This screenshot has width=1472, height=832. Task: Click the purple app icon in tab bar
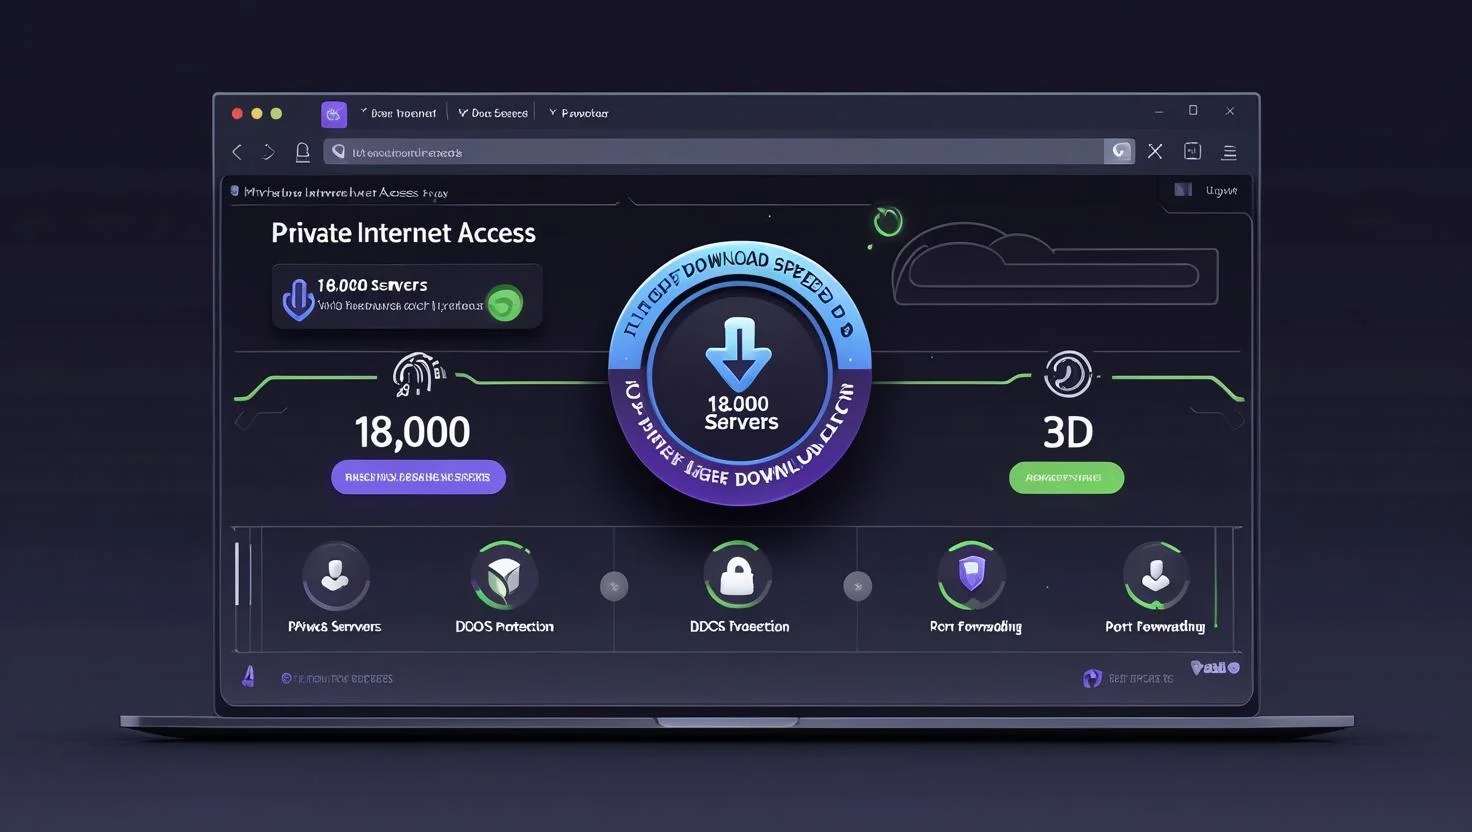coord(334,113)
